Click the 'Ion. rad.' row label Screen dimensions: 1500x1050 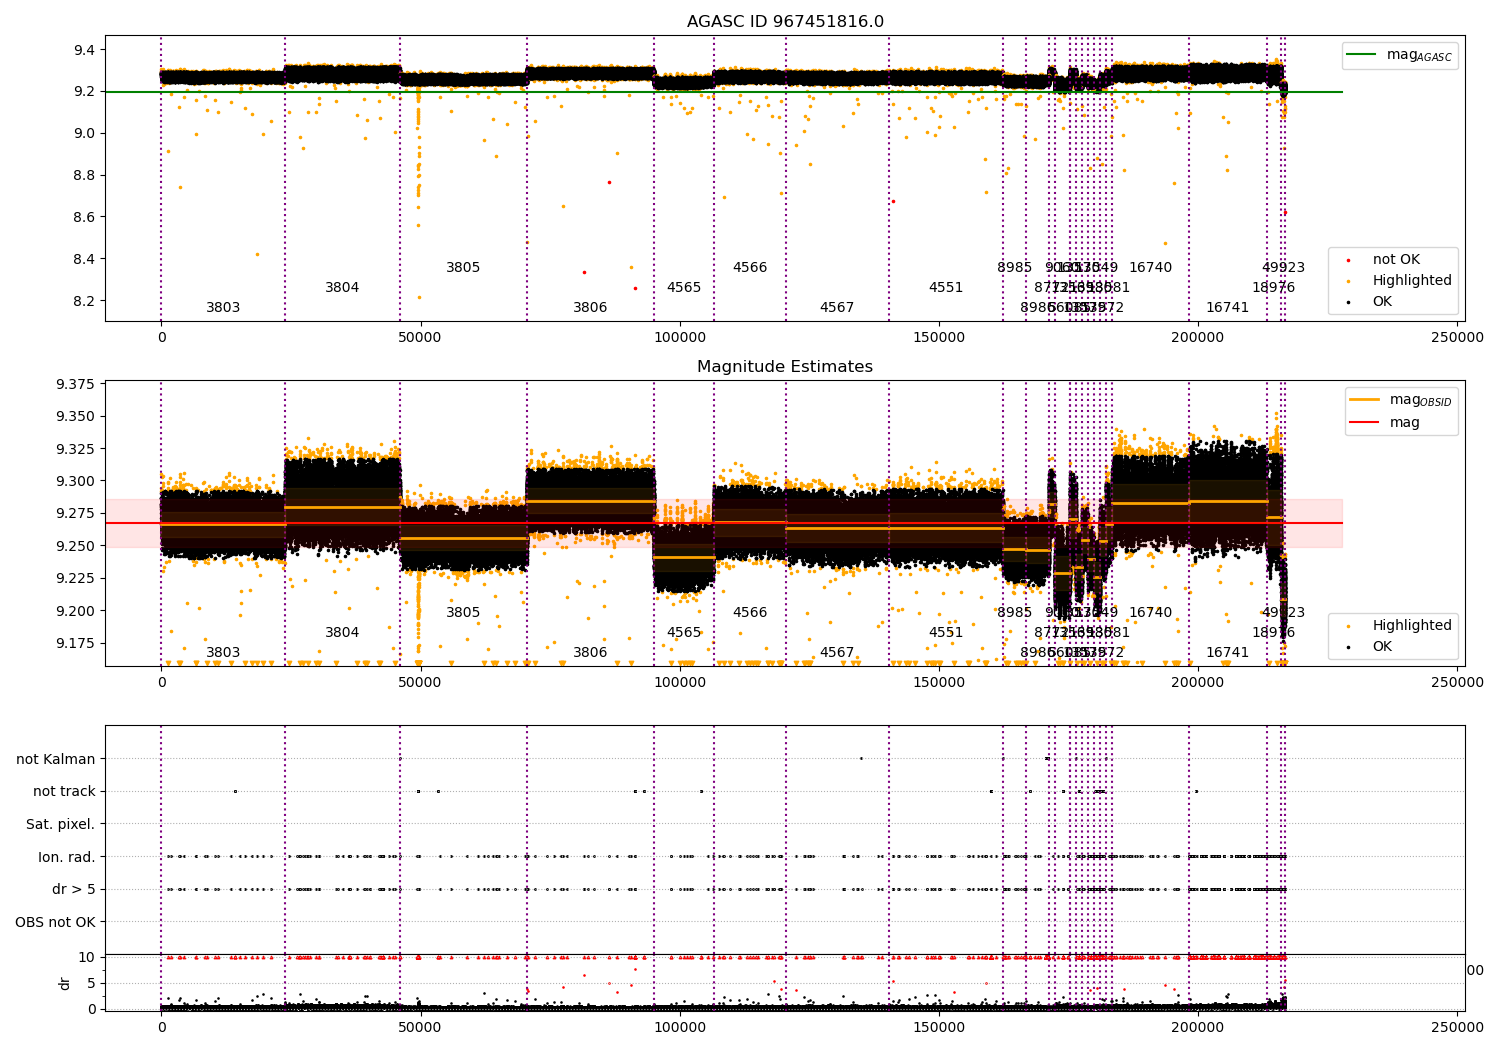tap(67, 857)
